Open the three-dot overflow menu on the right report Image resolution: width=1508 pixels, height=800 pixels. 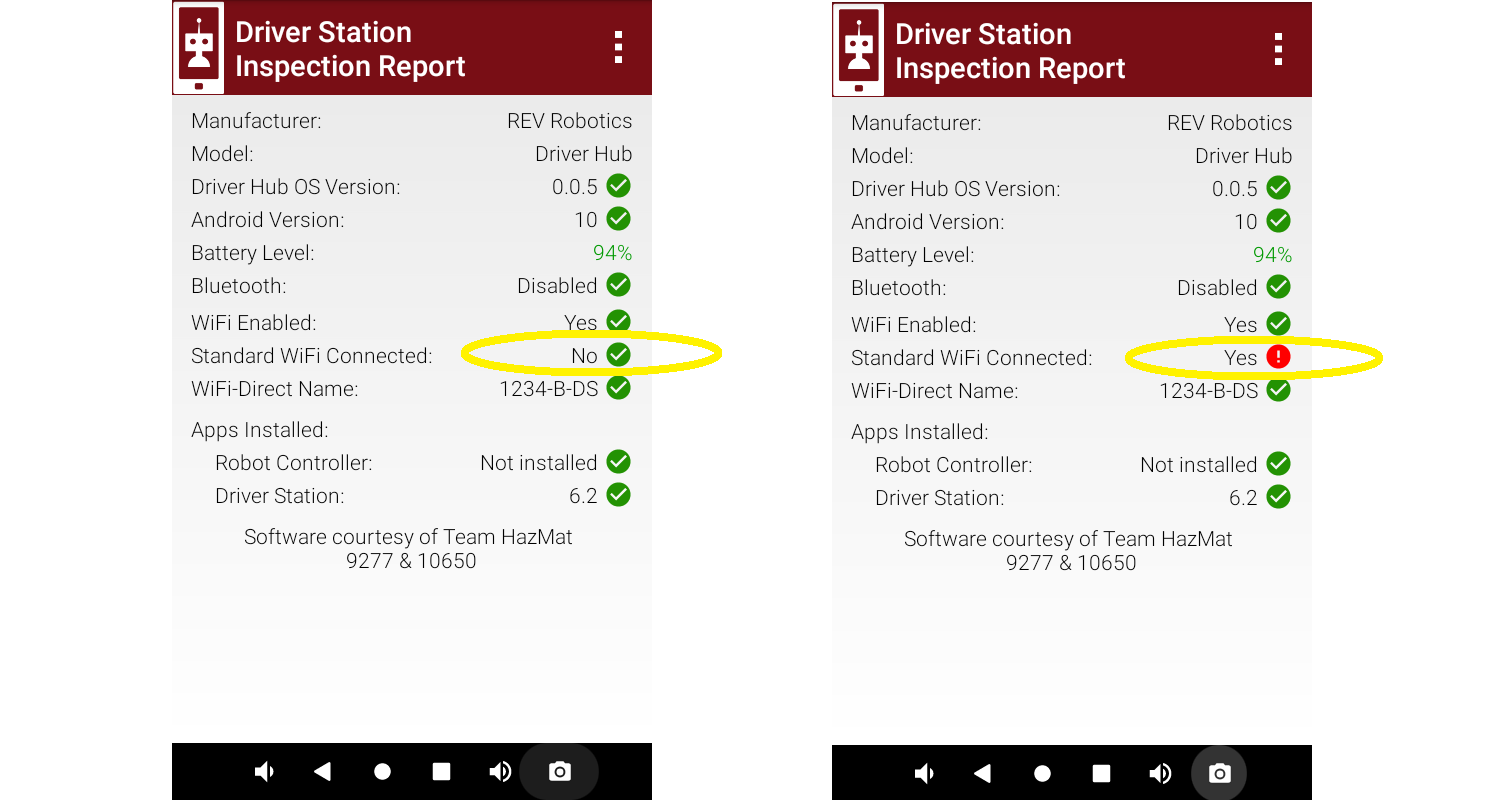[x=1278, y=48]
